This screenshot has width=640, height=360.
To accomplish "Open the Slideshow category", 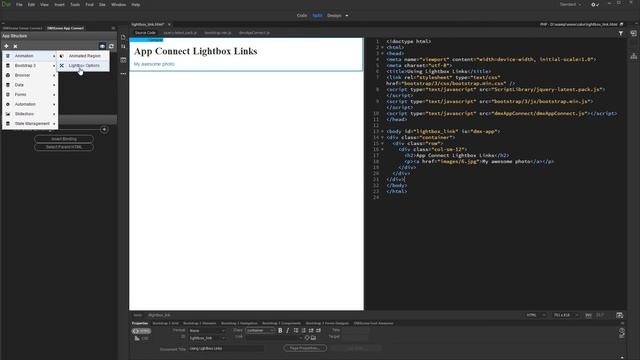I will [x=30, y=114].
